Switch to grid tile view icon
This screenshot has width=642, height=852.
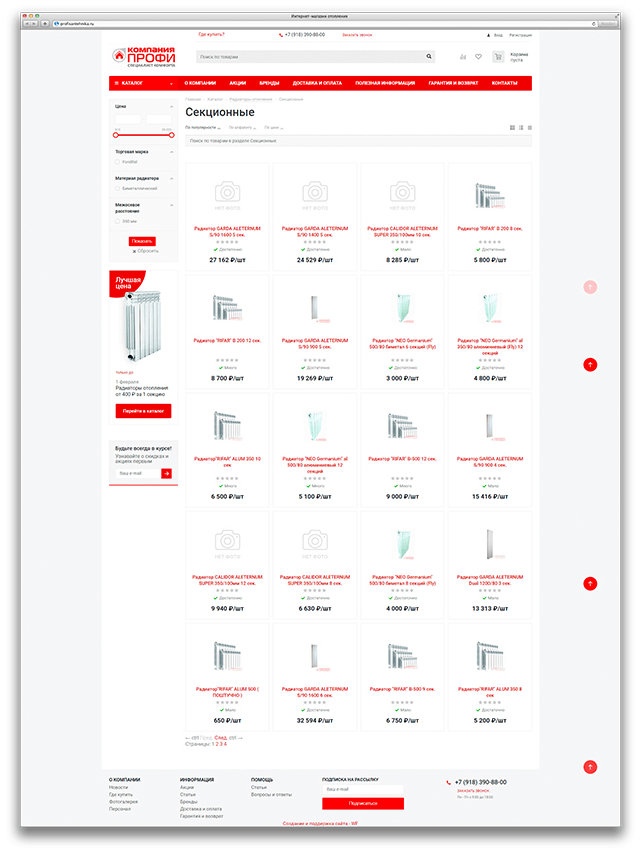[512, 128]
